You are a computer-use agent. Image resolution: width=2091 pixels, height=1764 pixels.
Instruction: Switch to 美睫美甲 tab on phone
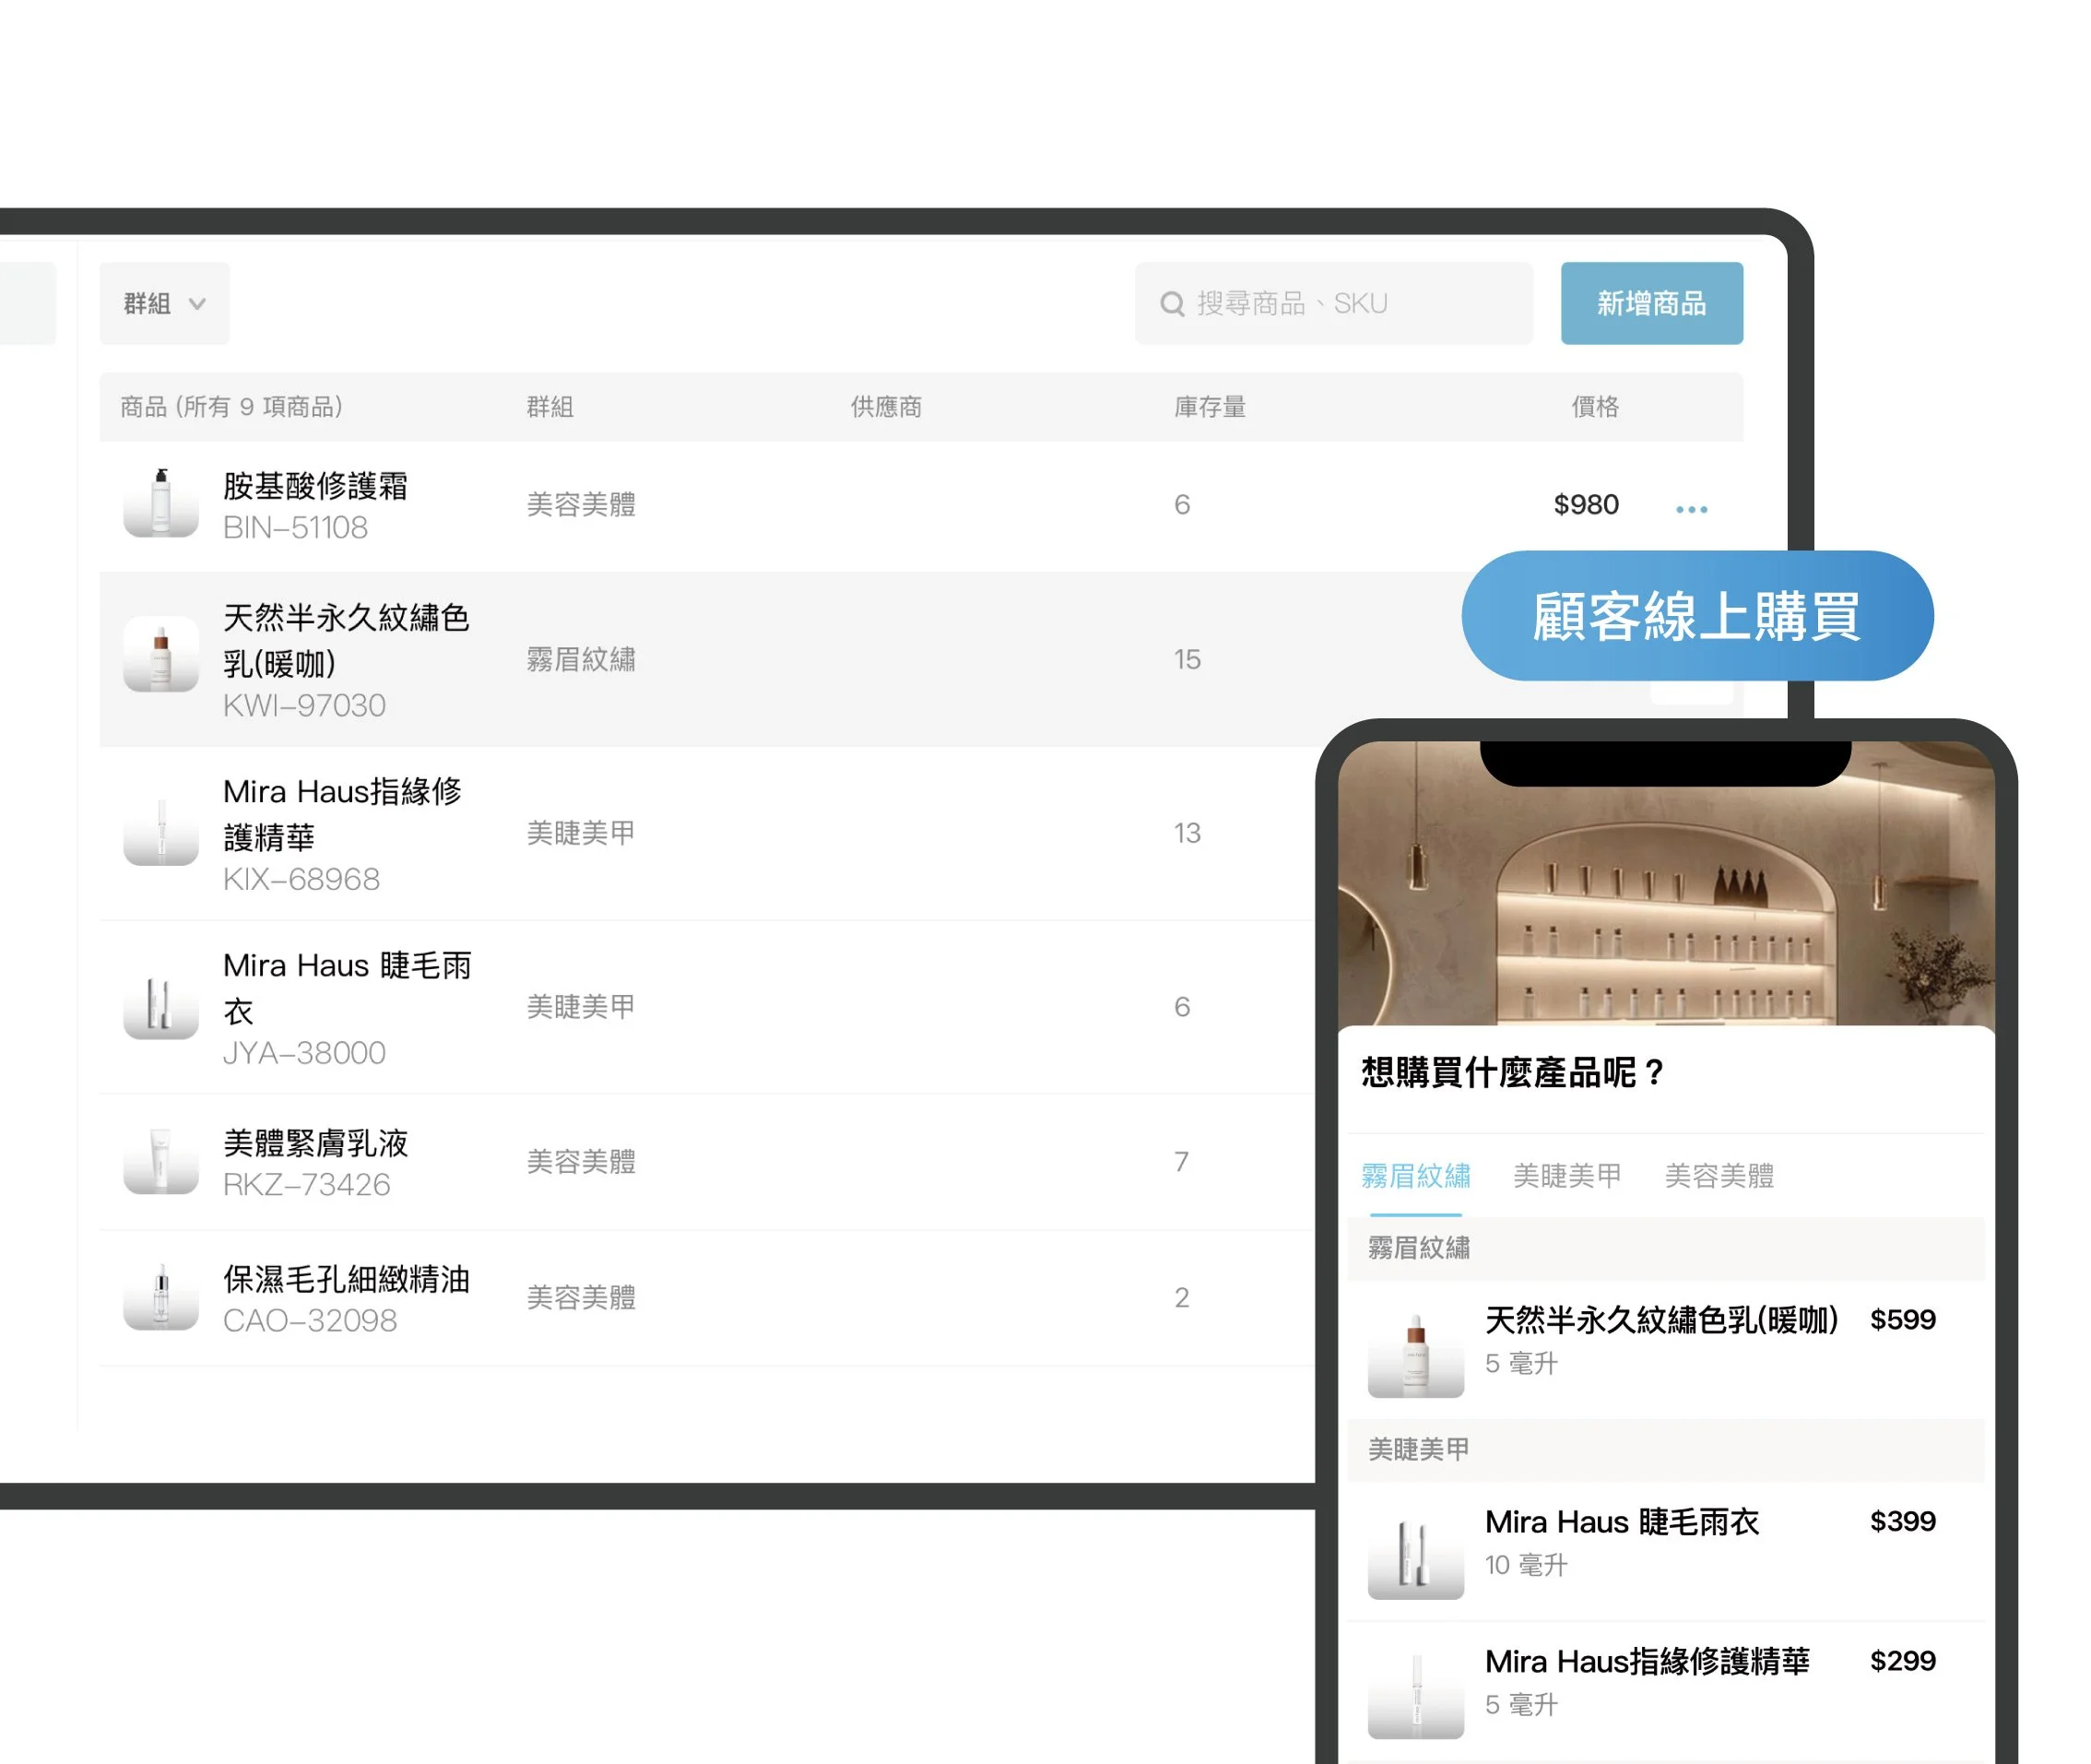coord(1566,1176)
